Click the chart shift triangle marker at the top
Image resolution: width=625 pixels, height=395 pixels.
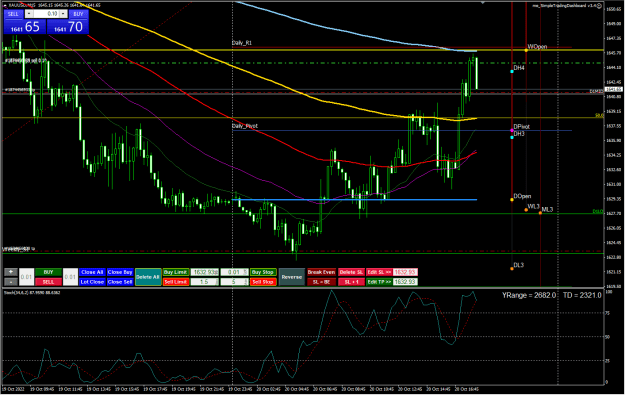pos(483,2)
